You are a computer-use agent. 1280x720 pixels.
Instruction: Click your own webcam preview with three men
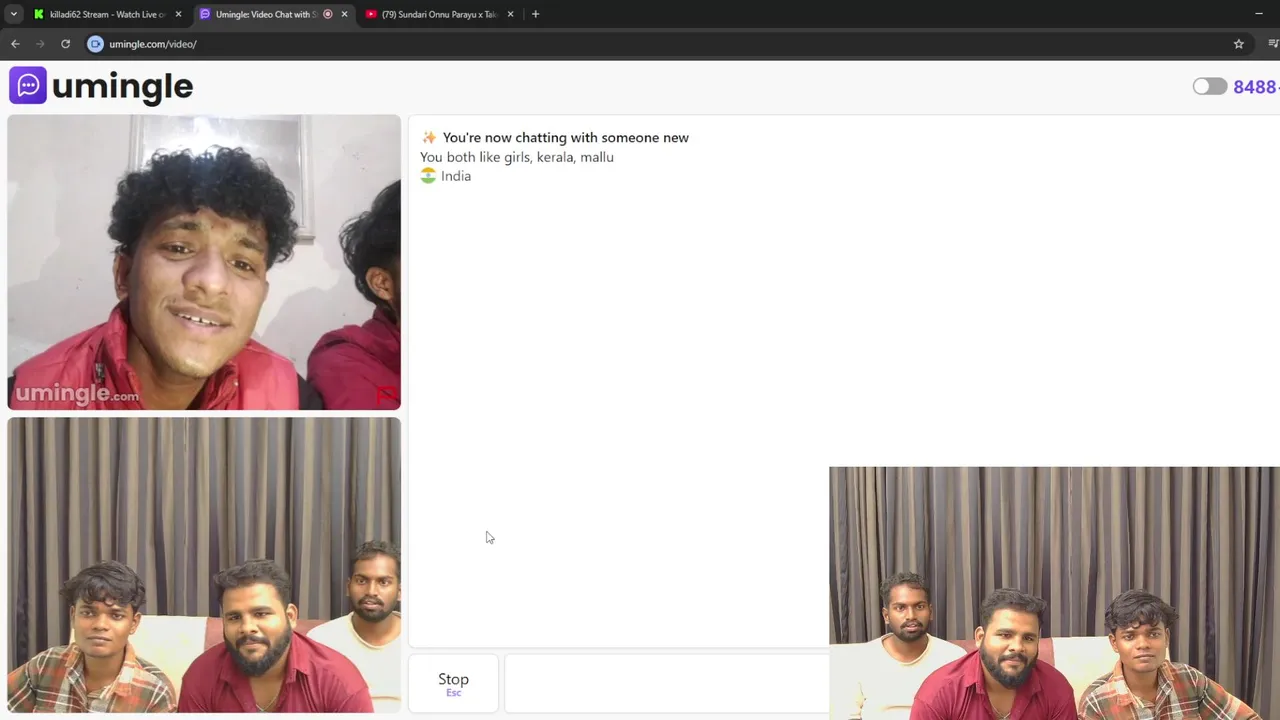click(204, 565)
